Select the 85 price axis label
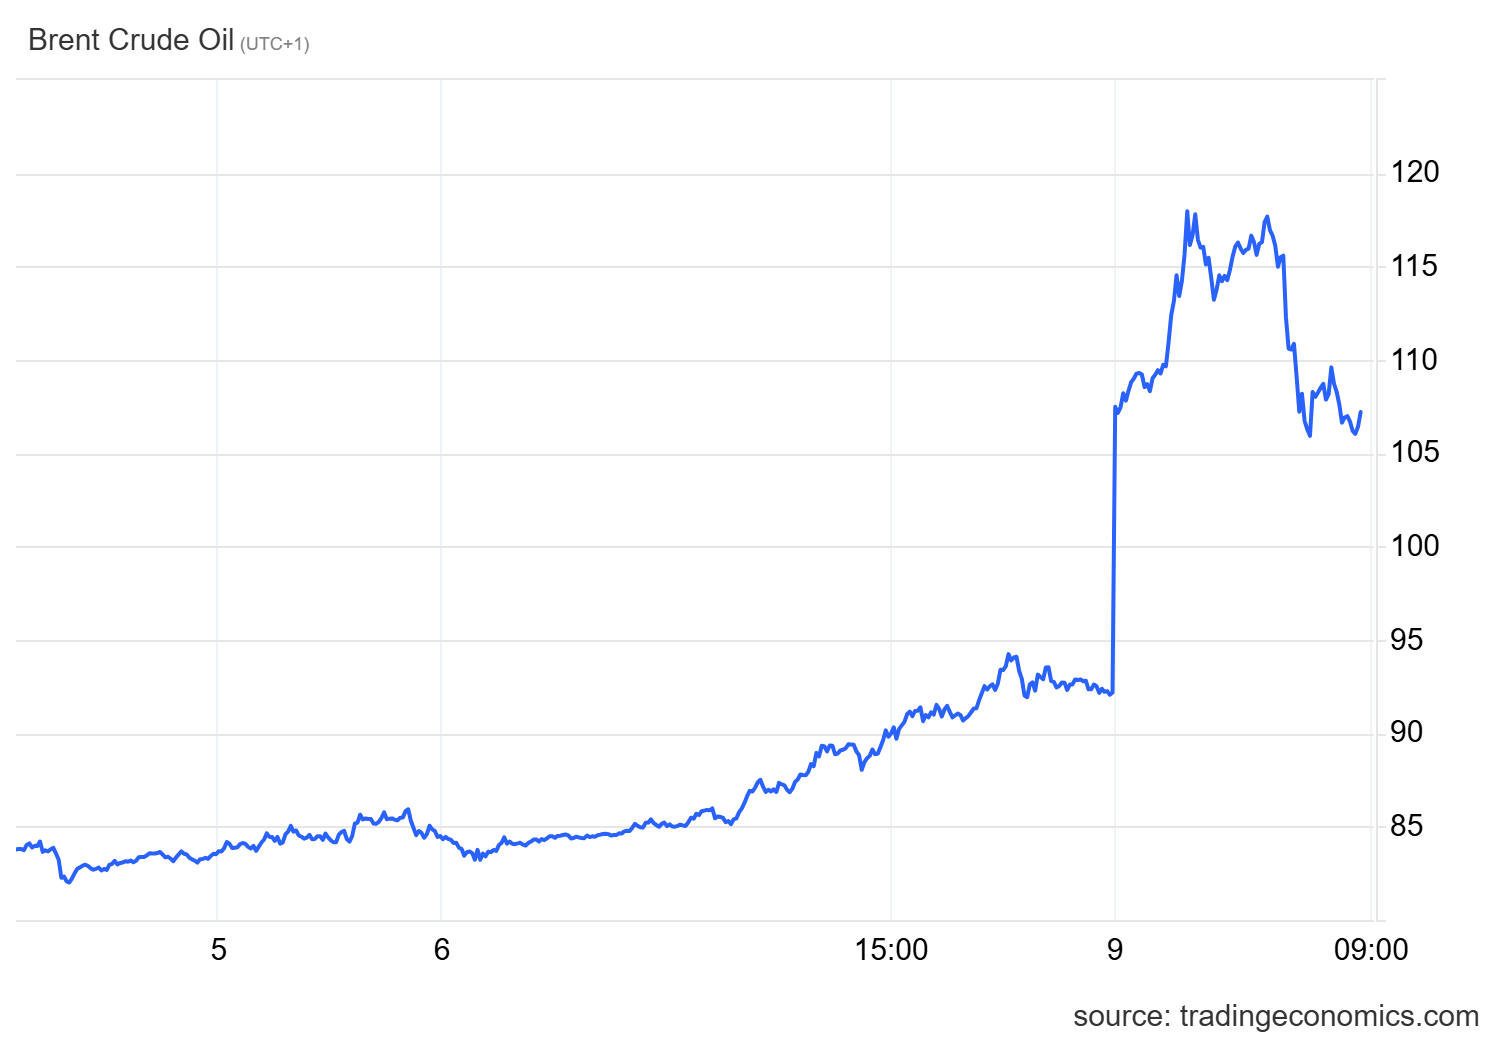The height and width of the screenshot is (1040, 1500). pos(1407,826)
